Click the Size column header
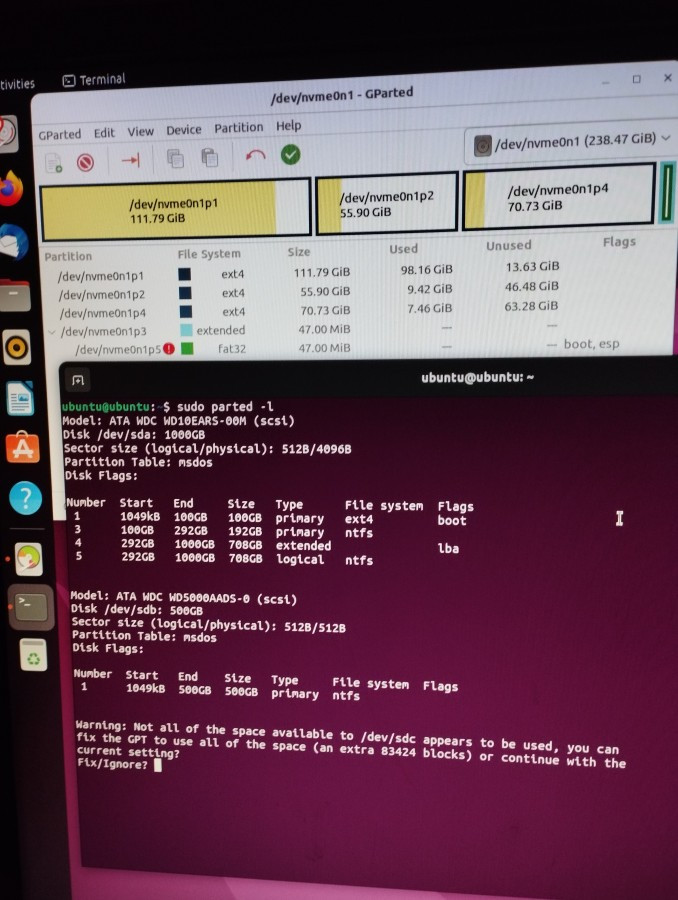Screen dimensions: 678x900 pos(299,251)
